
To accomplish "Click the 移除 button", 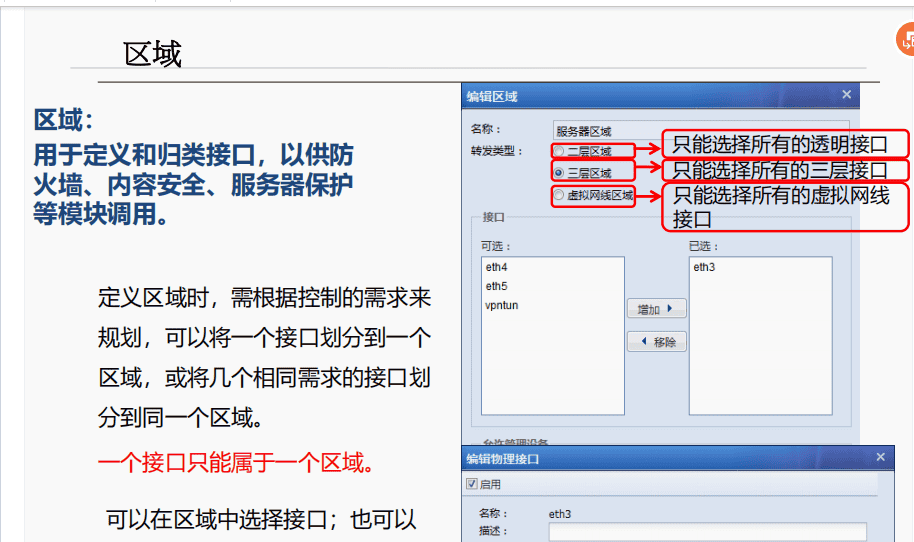I will (x=656, y=342).
